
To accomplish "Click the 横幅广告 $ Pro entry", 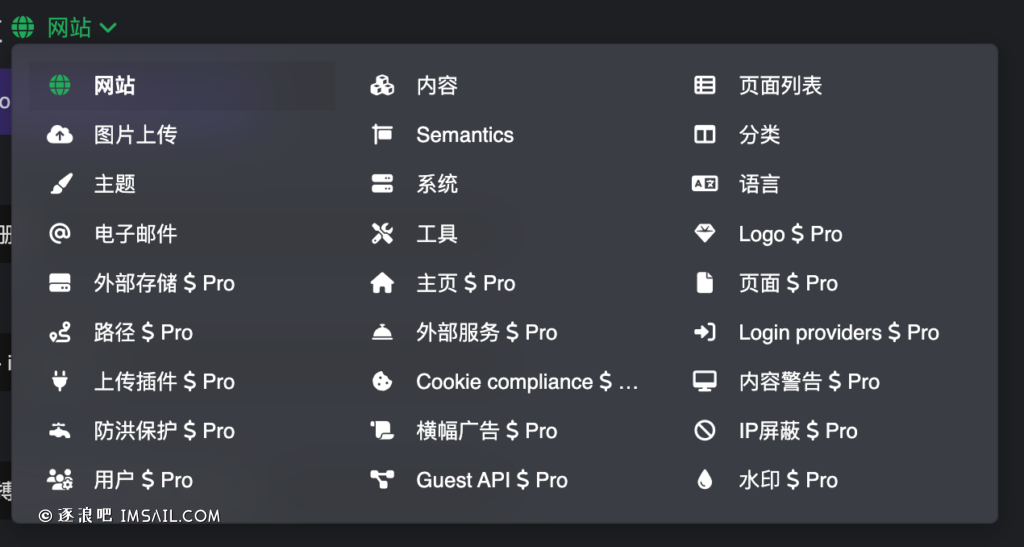I will coord(486,431).
